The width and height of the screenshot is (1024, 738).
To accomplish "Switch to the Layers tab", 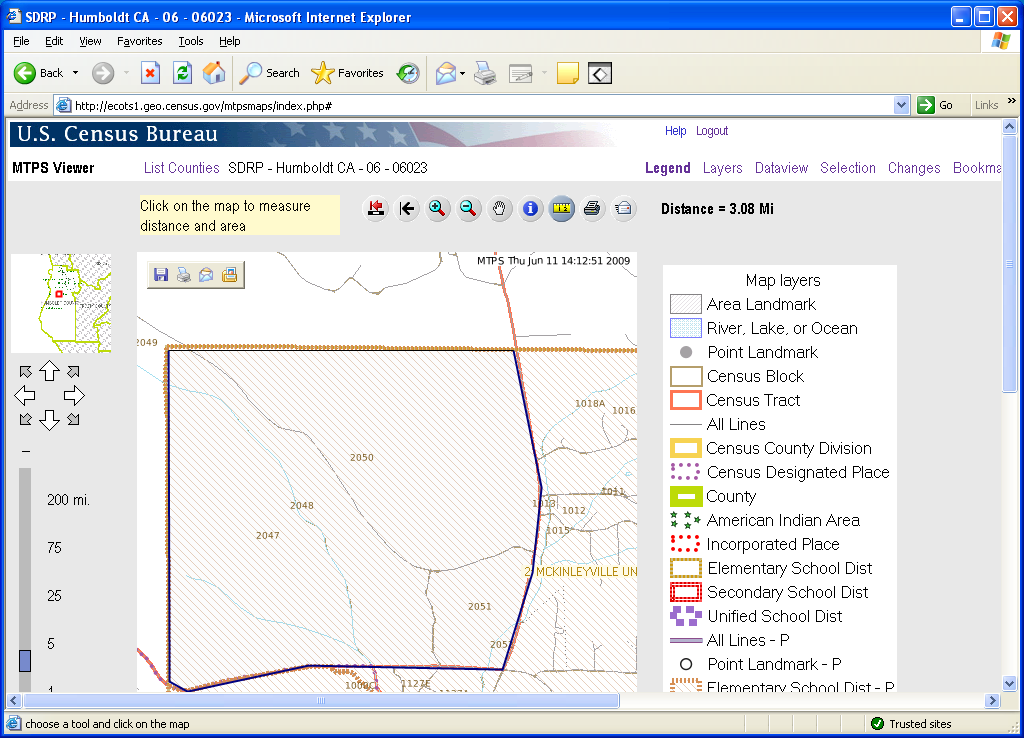I will (x=722, y=168).
